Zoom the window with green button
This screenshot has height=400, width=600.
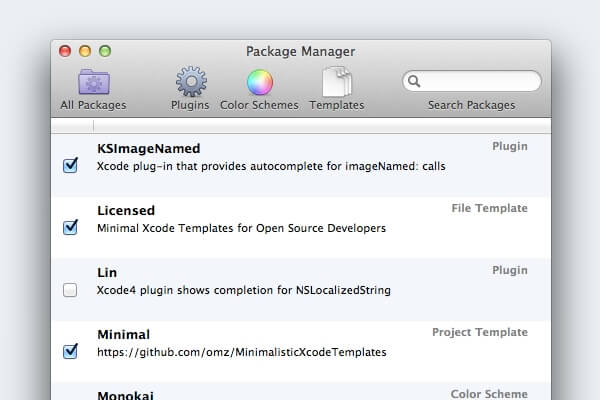(x=105, y=51)
